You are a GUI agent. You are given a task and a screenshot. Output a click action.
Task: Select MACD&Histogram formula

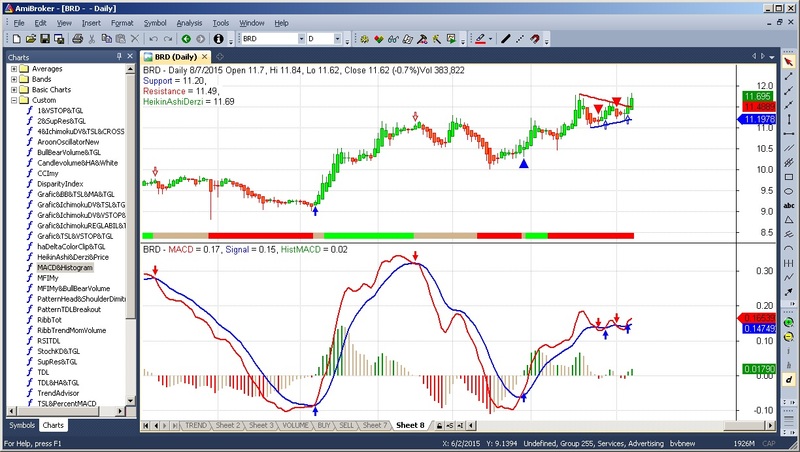pos(65,267)
